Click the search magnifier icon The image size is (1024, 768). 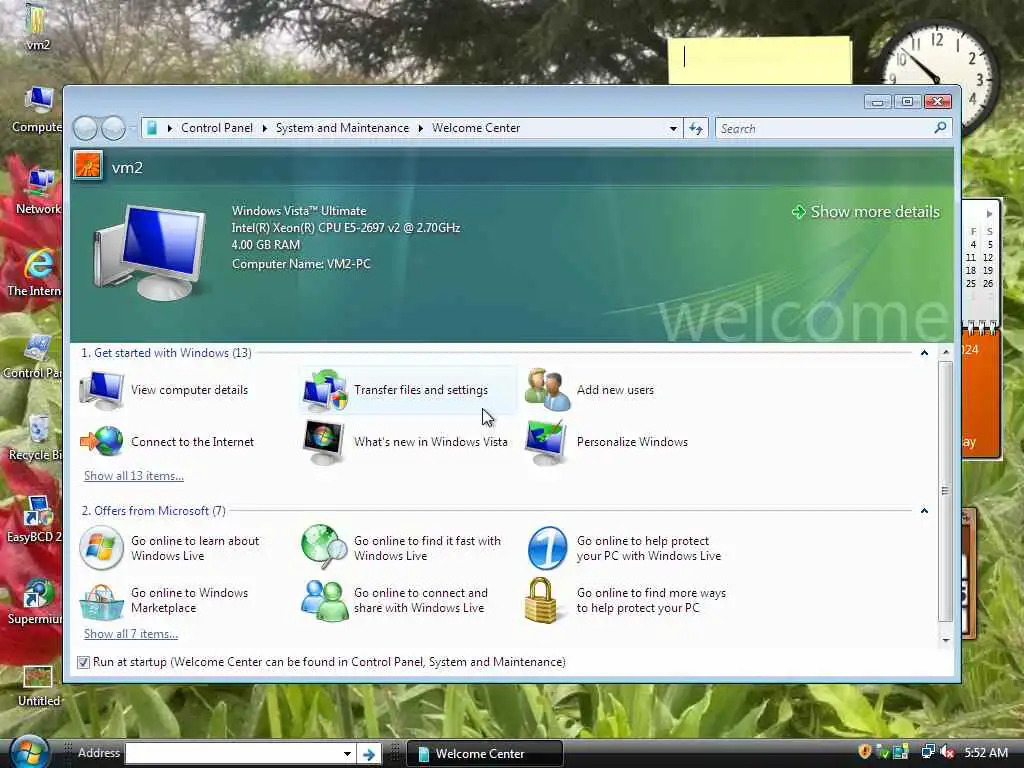point(940,128)
